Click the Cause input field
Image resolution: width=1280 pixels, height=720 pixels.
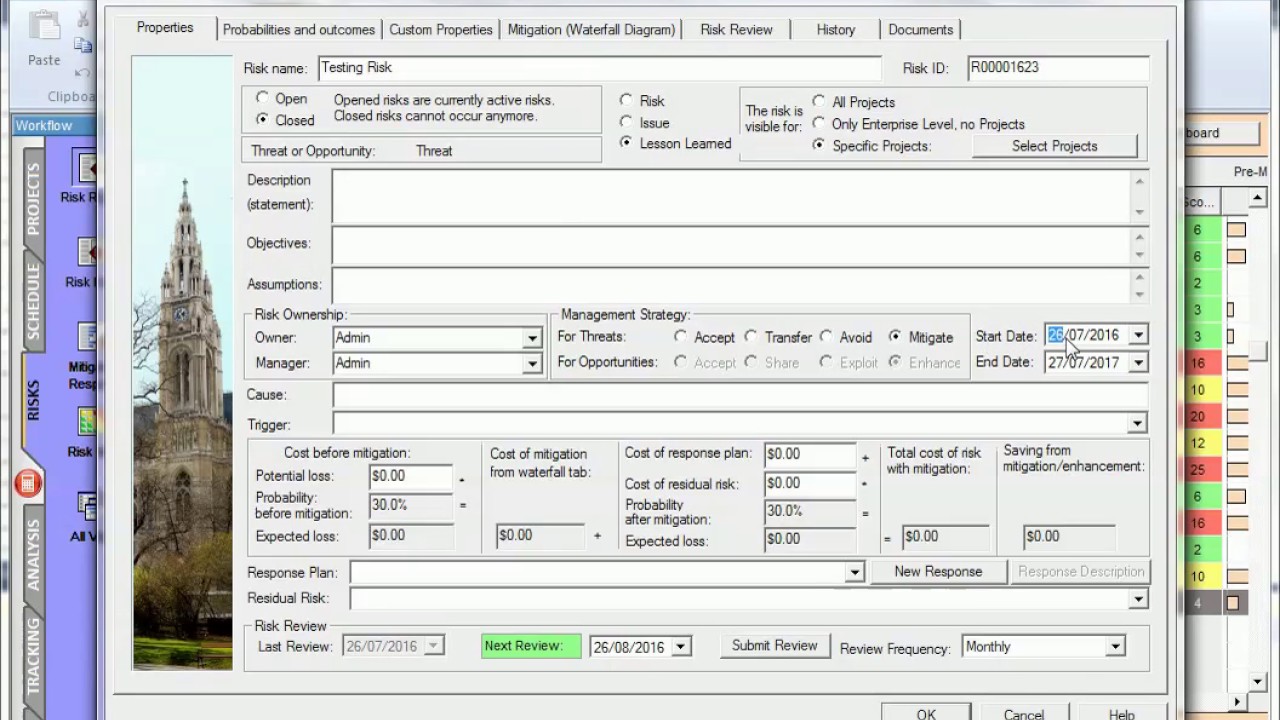(740, 396)
